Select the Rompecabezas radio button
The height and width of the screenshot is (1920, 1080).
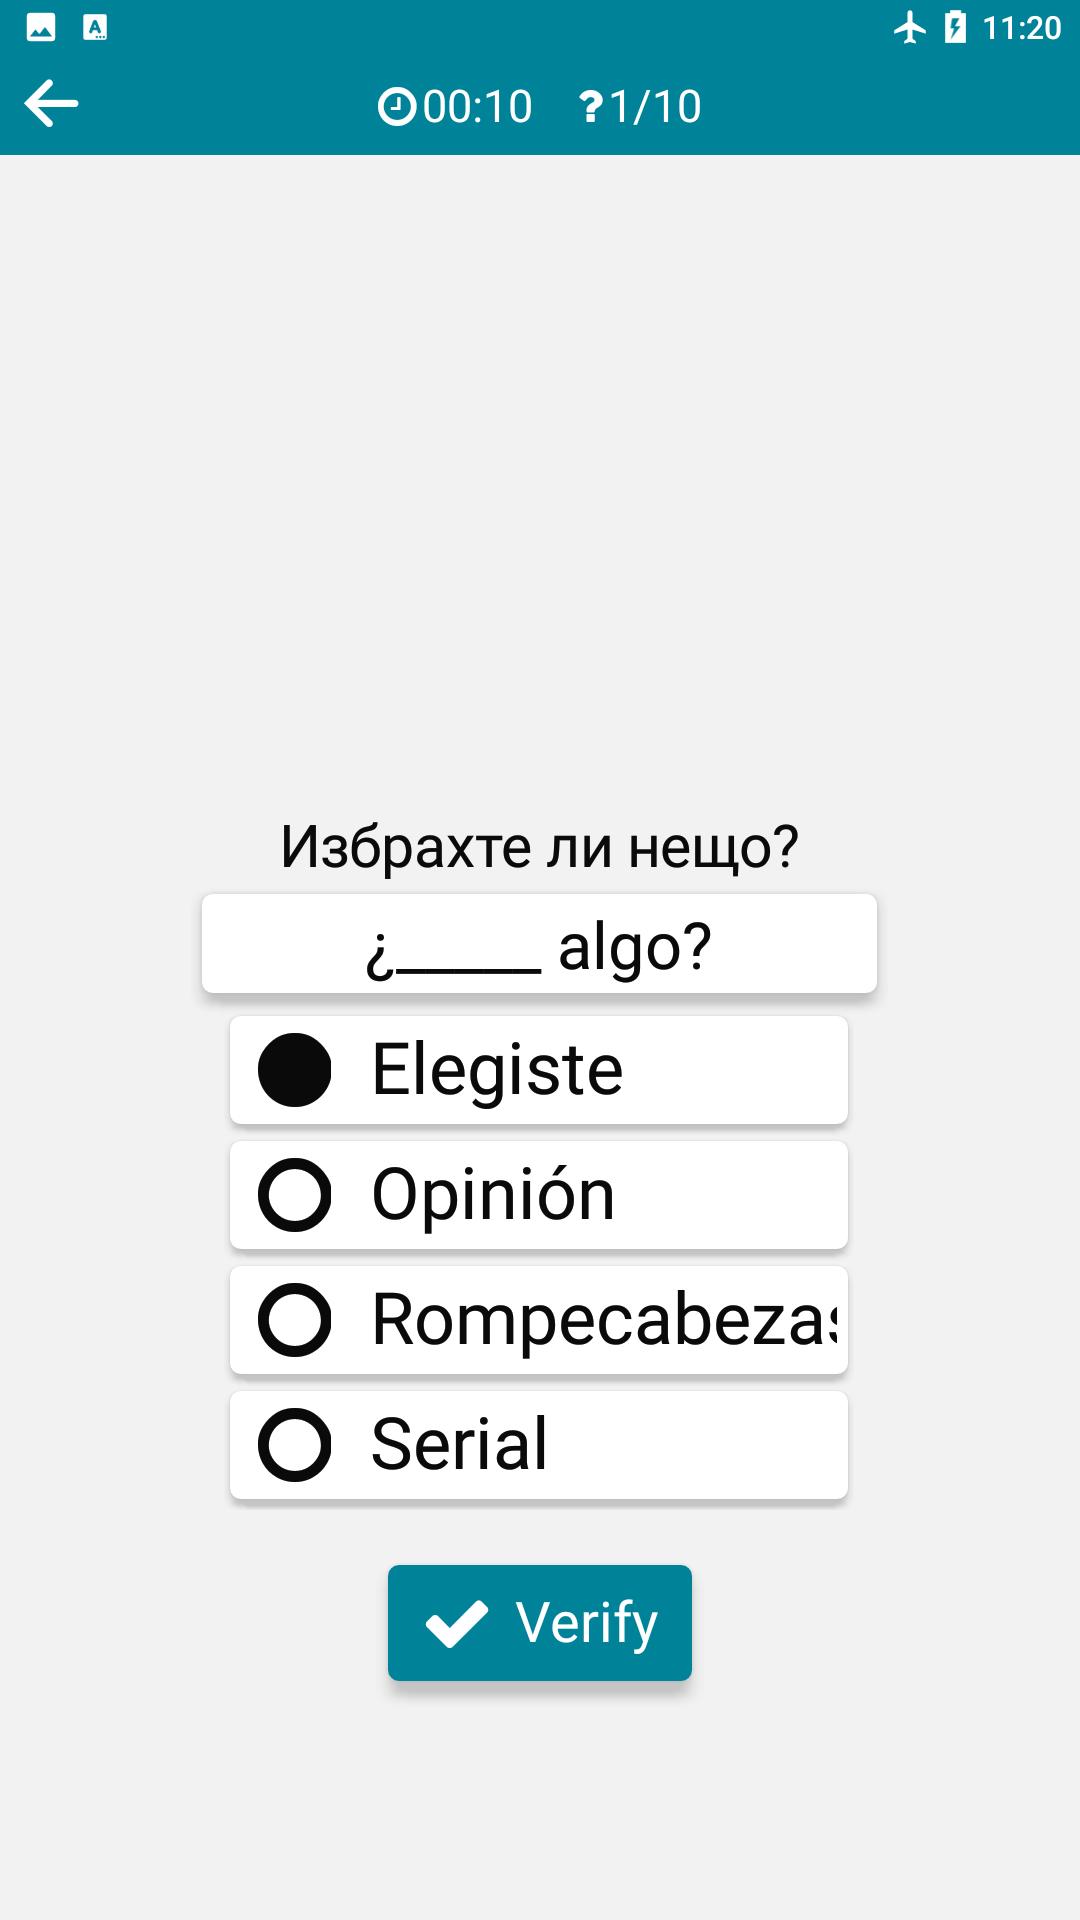pyautogui.click(x=295, y=1320)
